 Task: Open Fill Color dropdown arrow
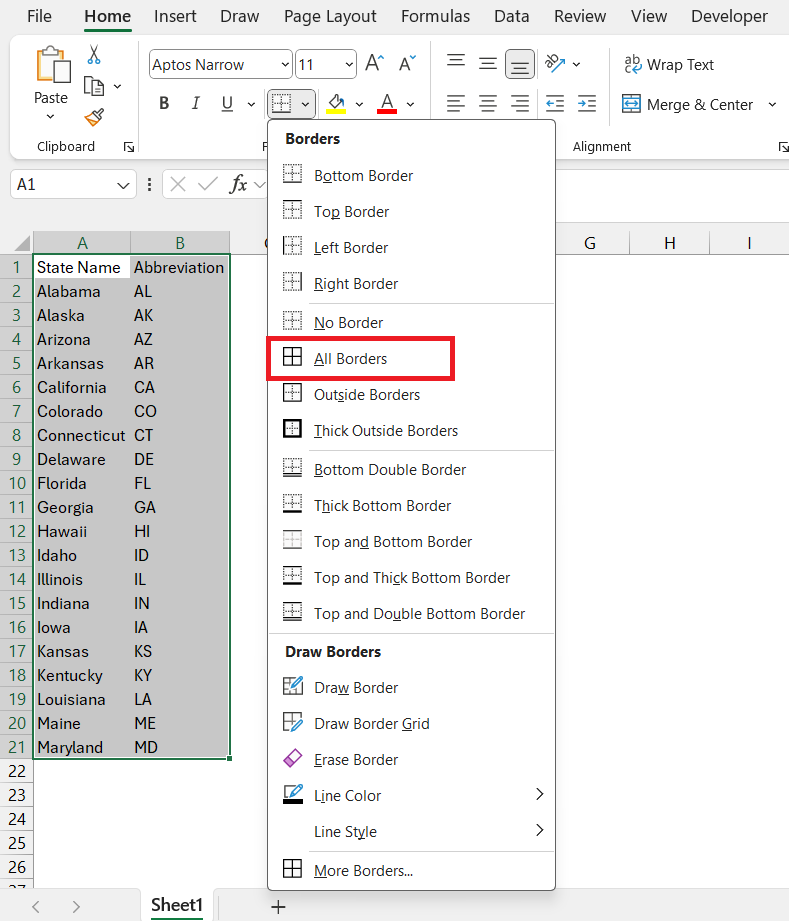click(360, 105)
